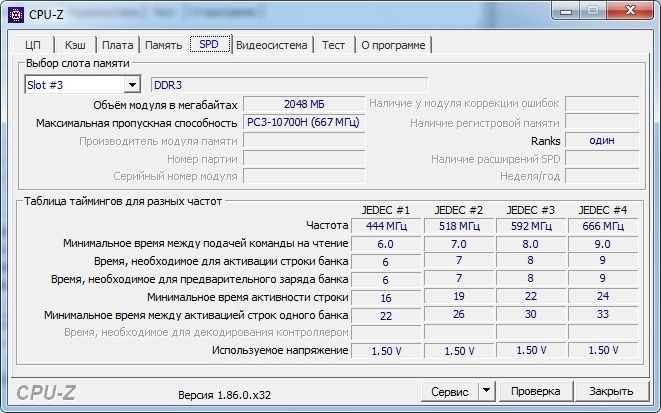Switch to the ЦП tab
This screenshot has height=413, width=661.
coord(33,45)
